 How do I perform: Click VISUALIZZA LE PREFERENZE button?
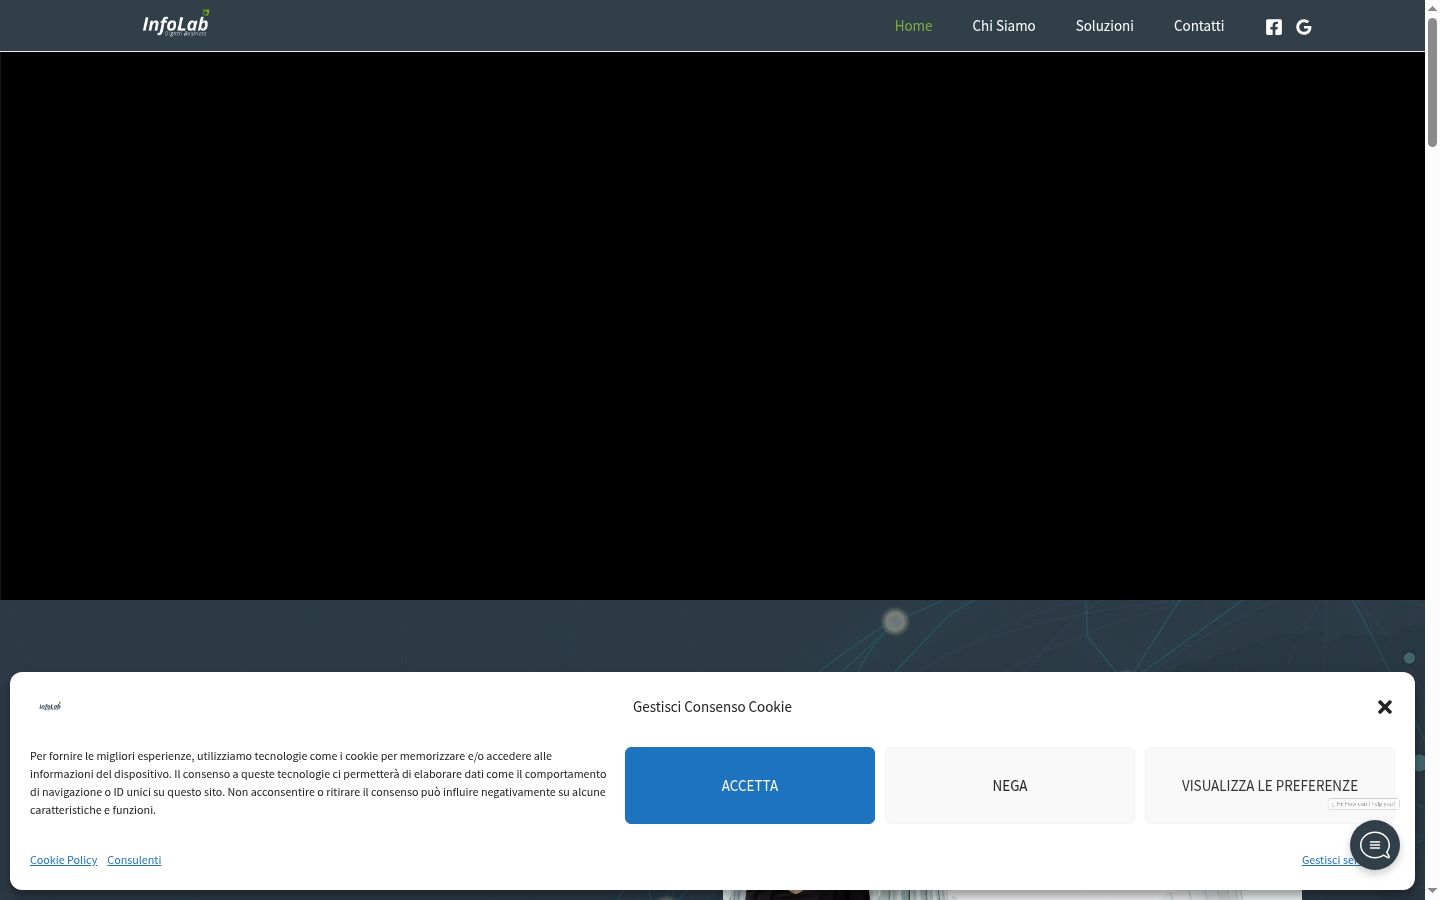(1270, 785)
